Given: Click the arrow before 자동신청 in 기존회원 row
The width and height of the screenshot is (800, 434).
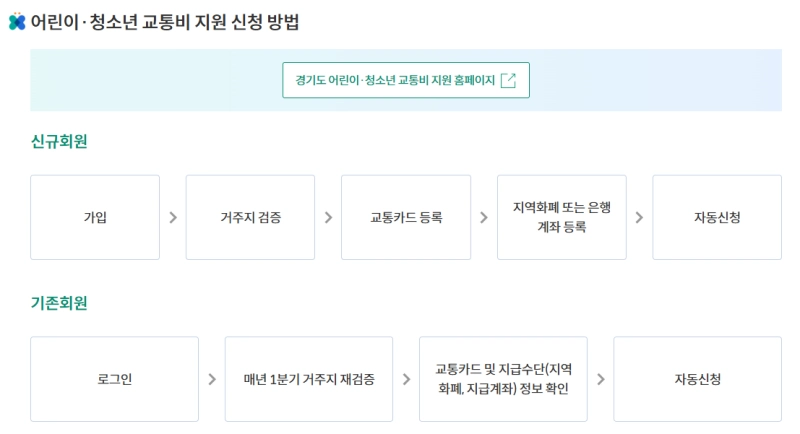Looking at the screenshot, I should tap(600, 379).
